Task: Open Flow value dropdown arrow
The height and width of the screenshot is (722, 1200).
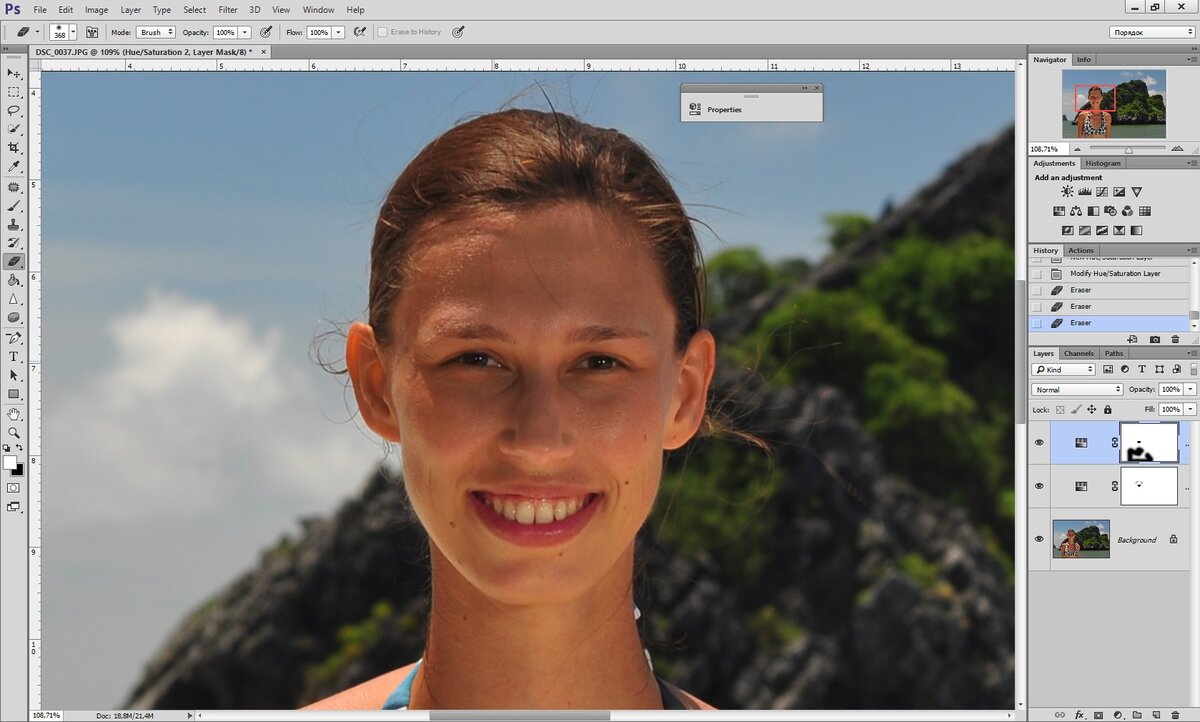Action: pyautogui.click(x=339, y=32)
